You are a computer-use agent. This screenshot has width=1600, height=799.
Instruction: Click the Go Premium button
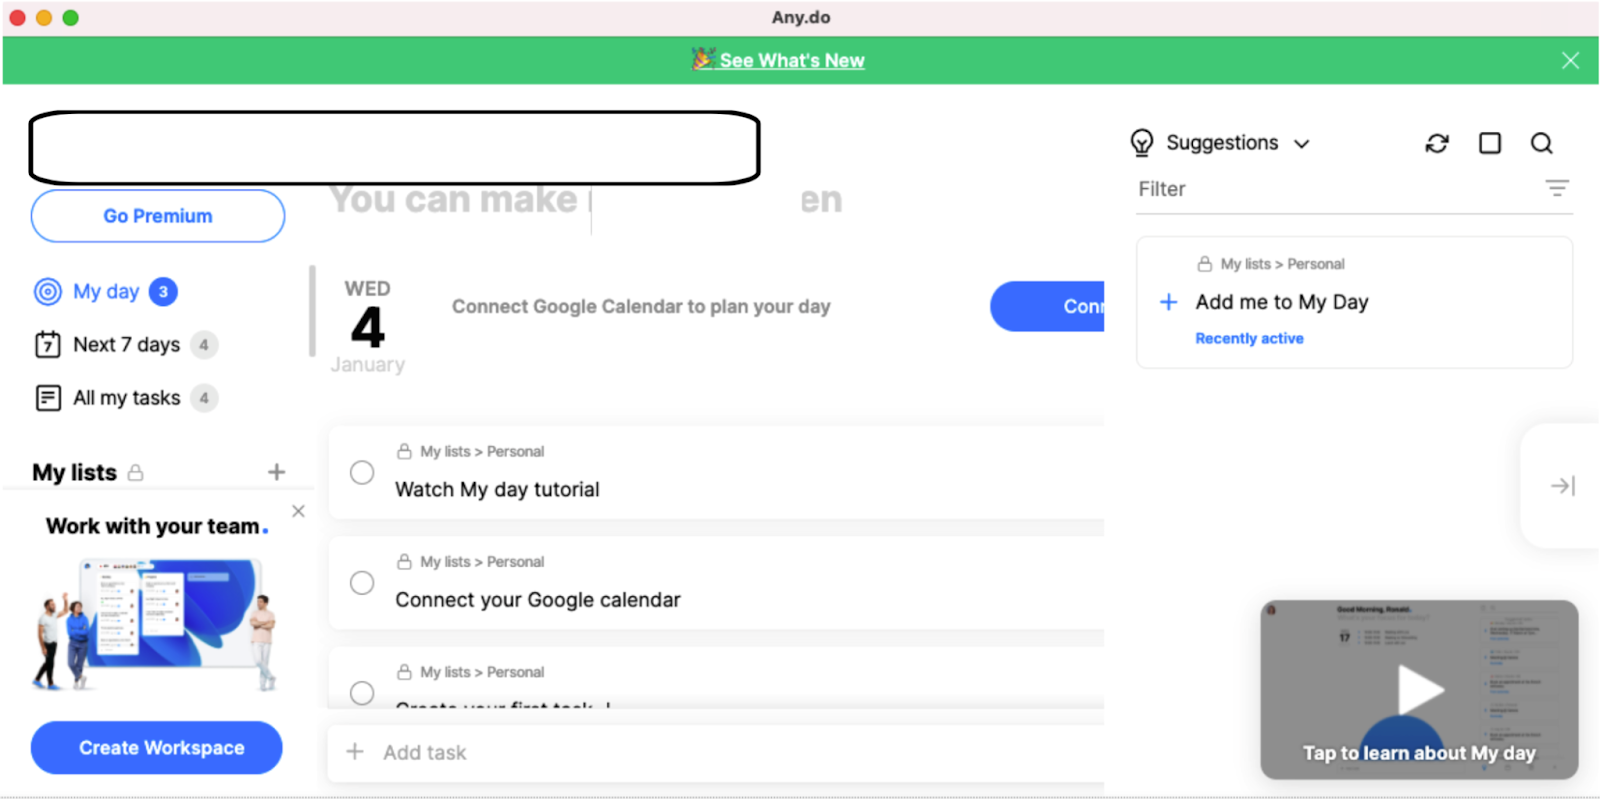click(x=158, y=216)
